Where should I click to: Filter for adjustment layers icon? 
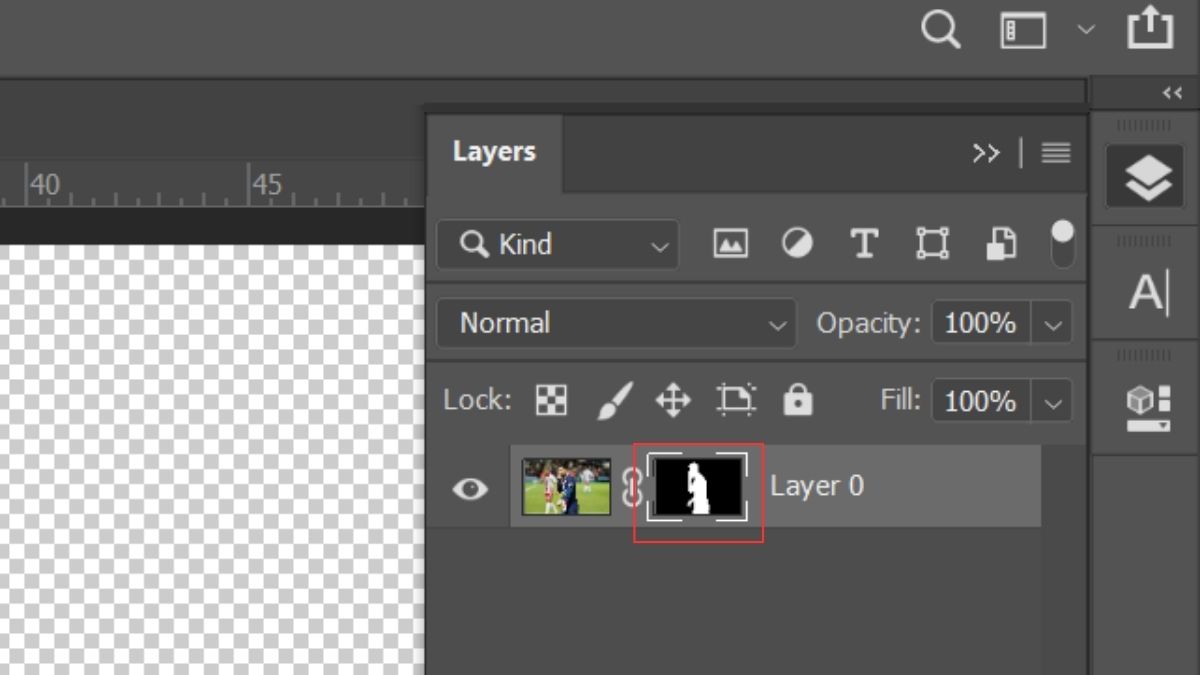click(797, 243)
